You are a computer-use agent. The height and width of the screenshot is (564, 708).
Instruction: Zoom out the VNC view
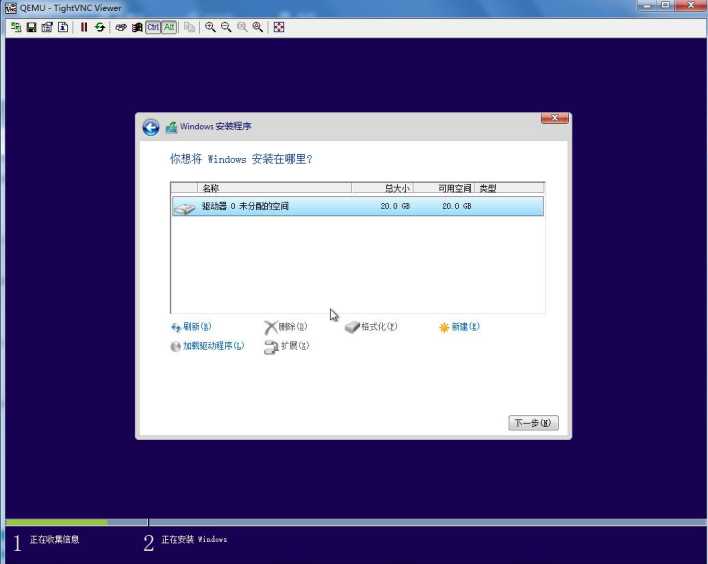(226, 27)
